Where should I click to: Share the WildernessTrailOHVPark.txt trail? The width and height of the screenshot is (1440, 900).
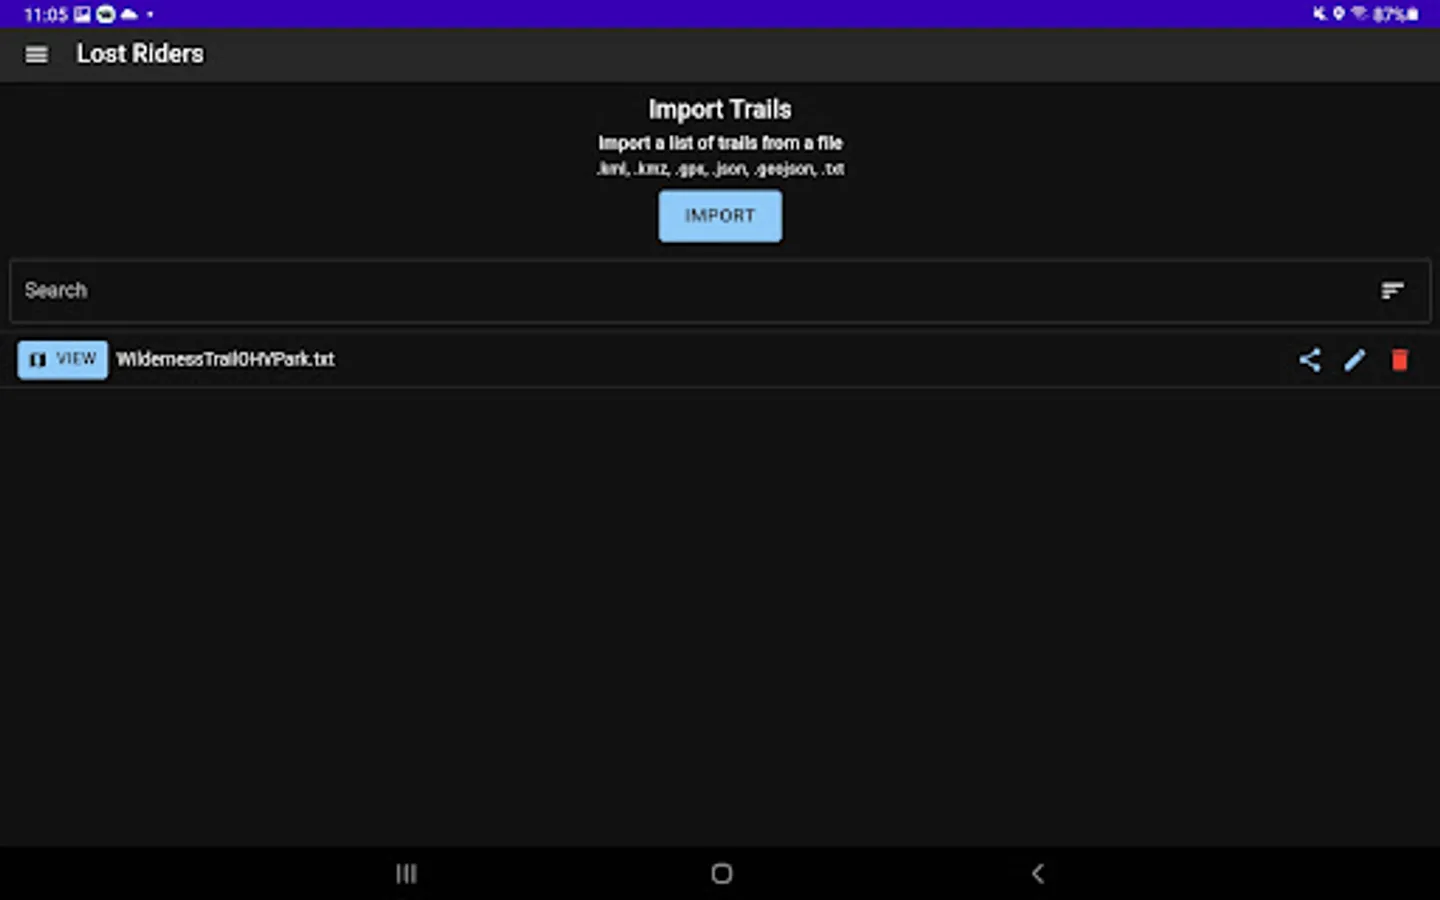1310,360
